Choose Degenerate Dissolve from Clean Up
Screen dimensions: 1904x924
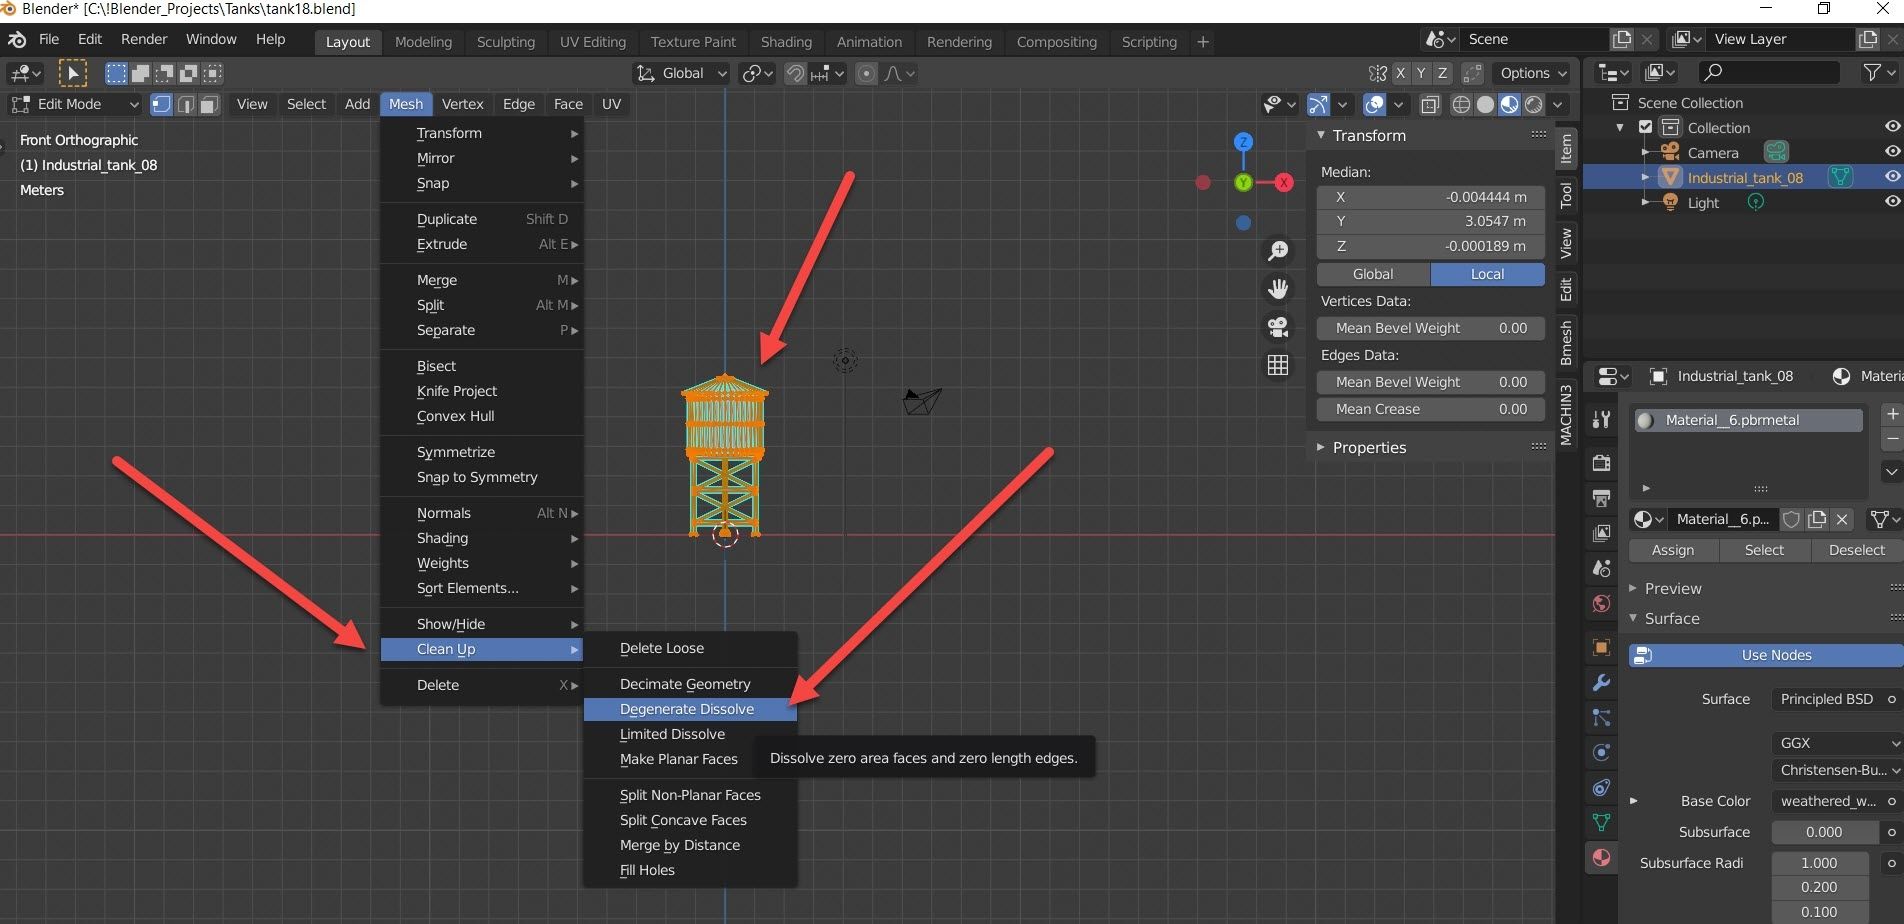pyautogui.click(x=687, y=709)
